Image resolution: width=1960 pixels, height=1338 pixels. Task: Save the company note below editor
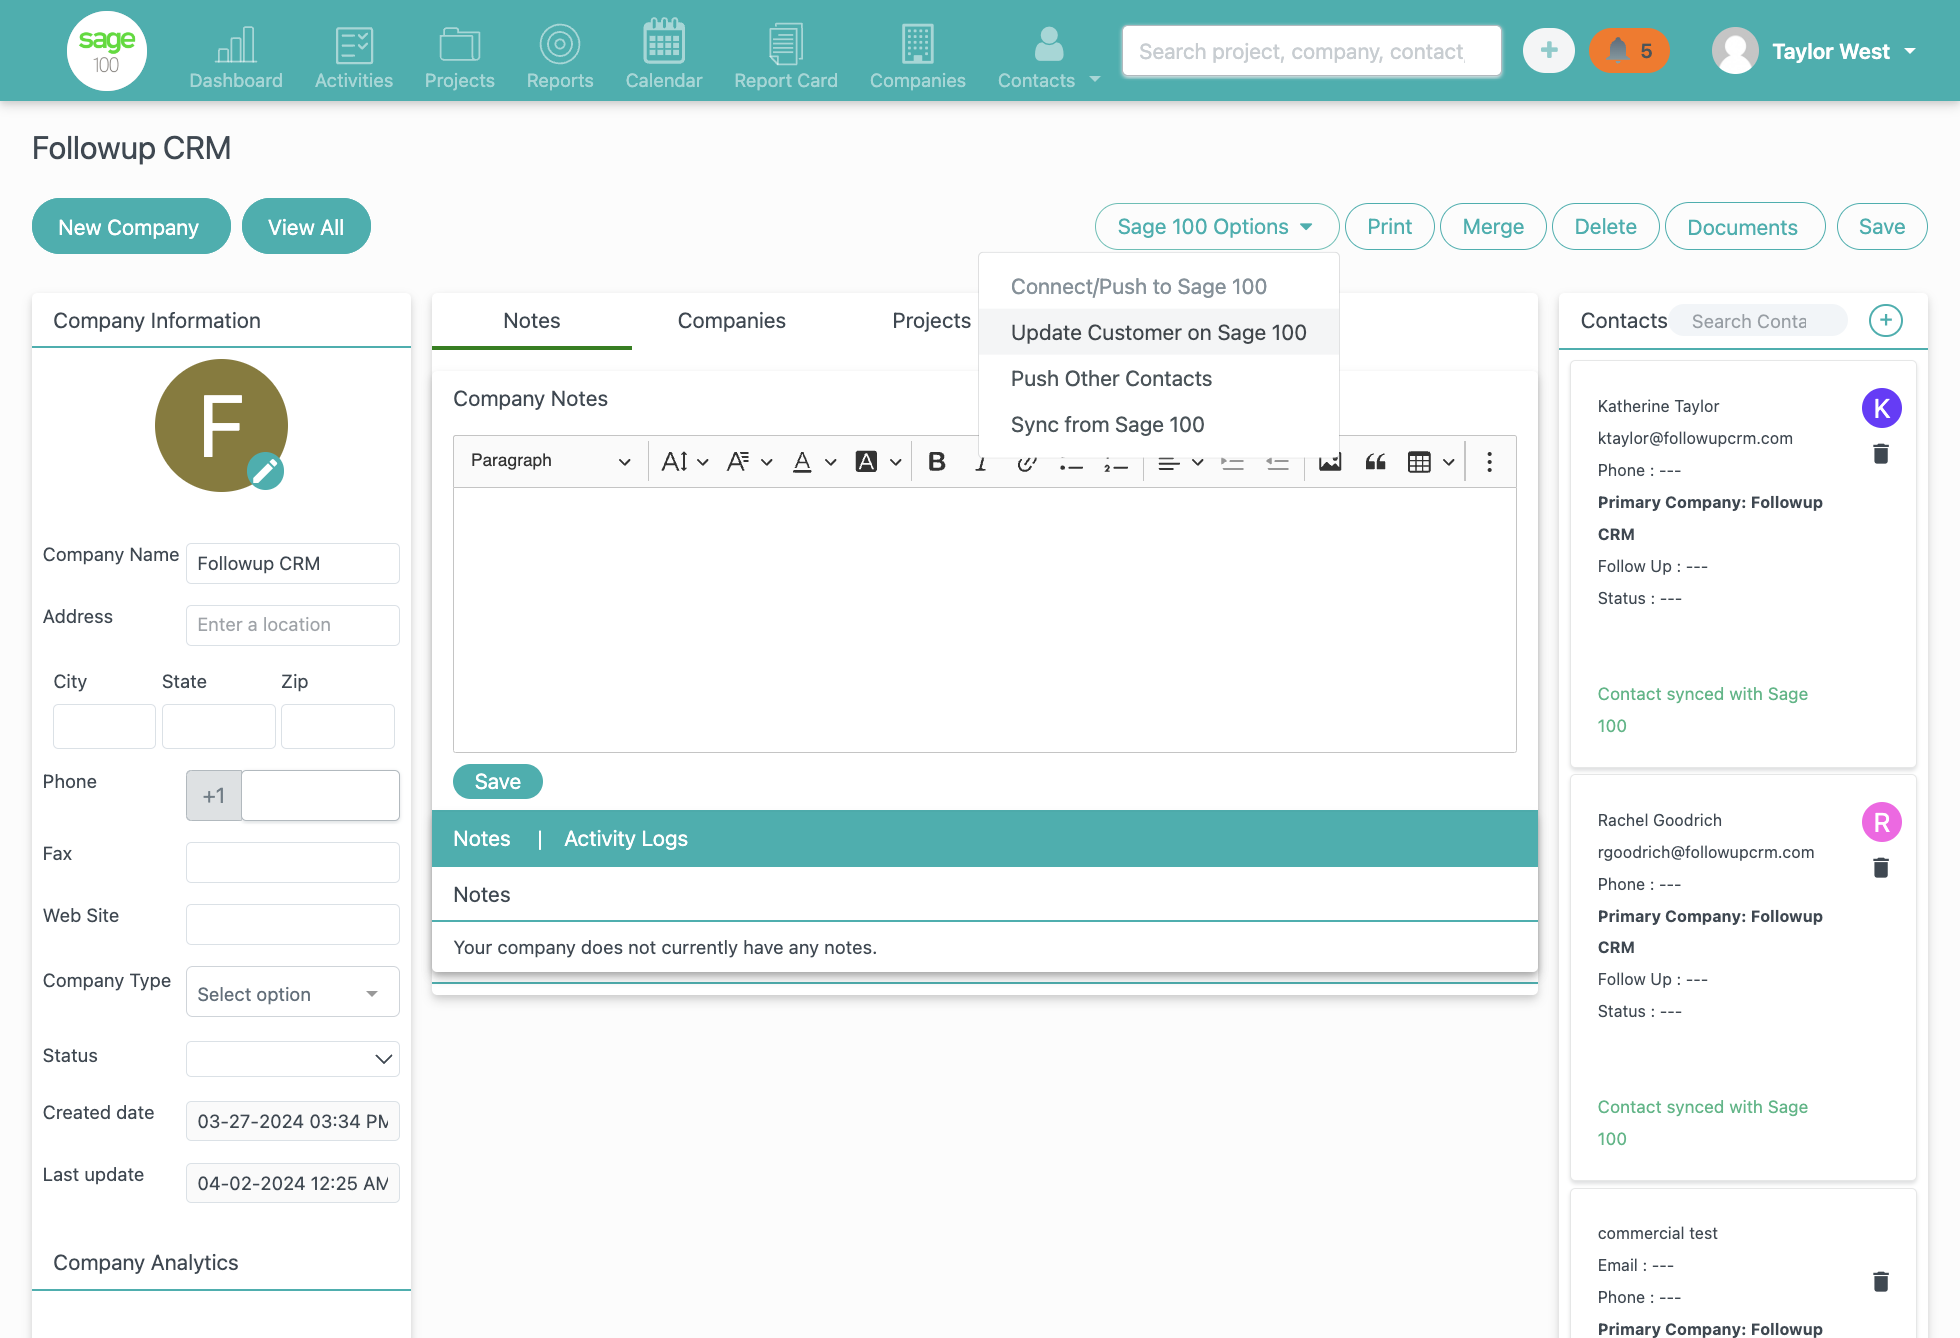(x=498, y=782)
